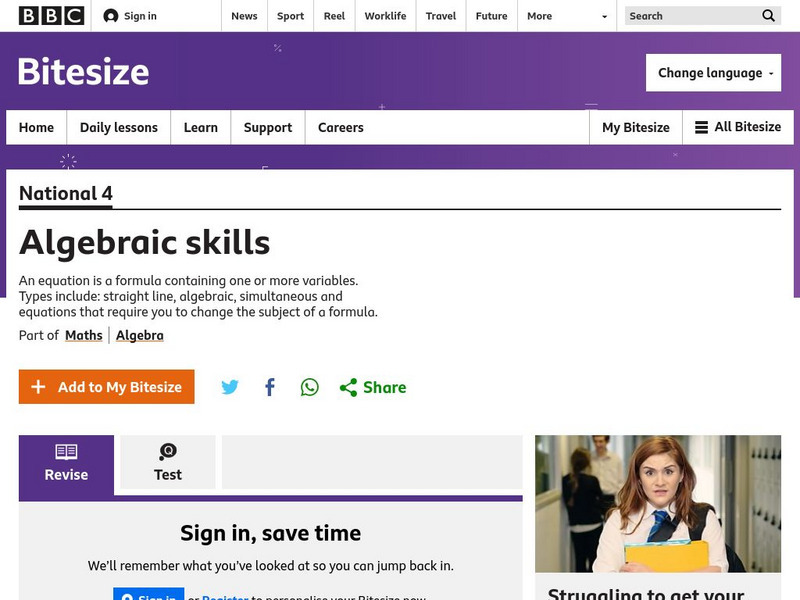Click the National 4 heading link
This screenshot has width=800, height=600.
click(66, 193)
